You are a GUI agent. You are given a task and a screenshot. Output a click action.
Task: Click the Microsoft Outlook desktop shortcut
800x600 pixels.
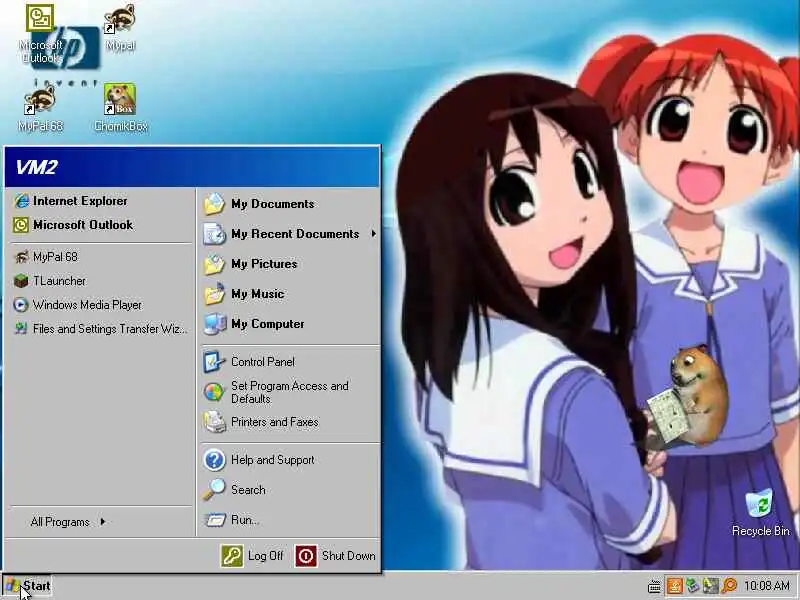(40, 34)
